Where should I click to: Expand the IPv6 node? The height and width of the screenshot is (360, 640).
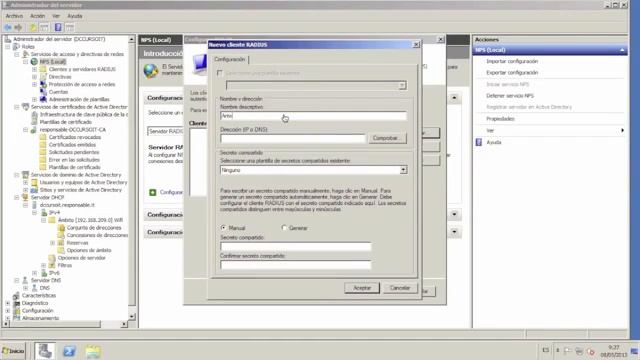(35, 273)
